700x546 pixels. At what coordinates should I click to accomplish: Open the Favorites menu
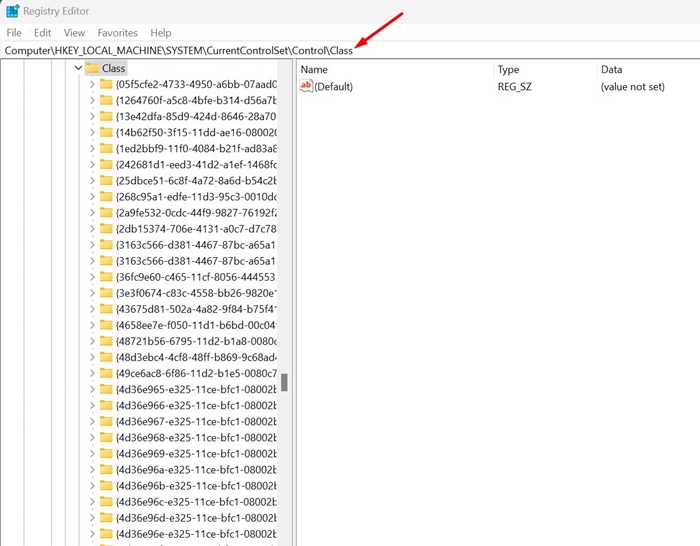117,33
